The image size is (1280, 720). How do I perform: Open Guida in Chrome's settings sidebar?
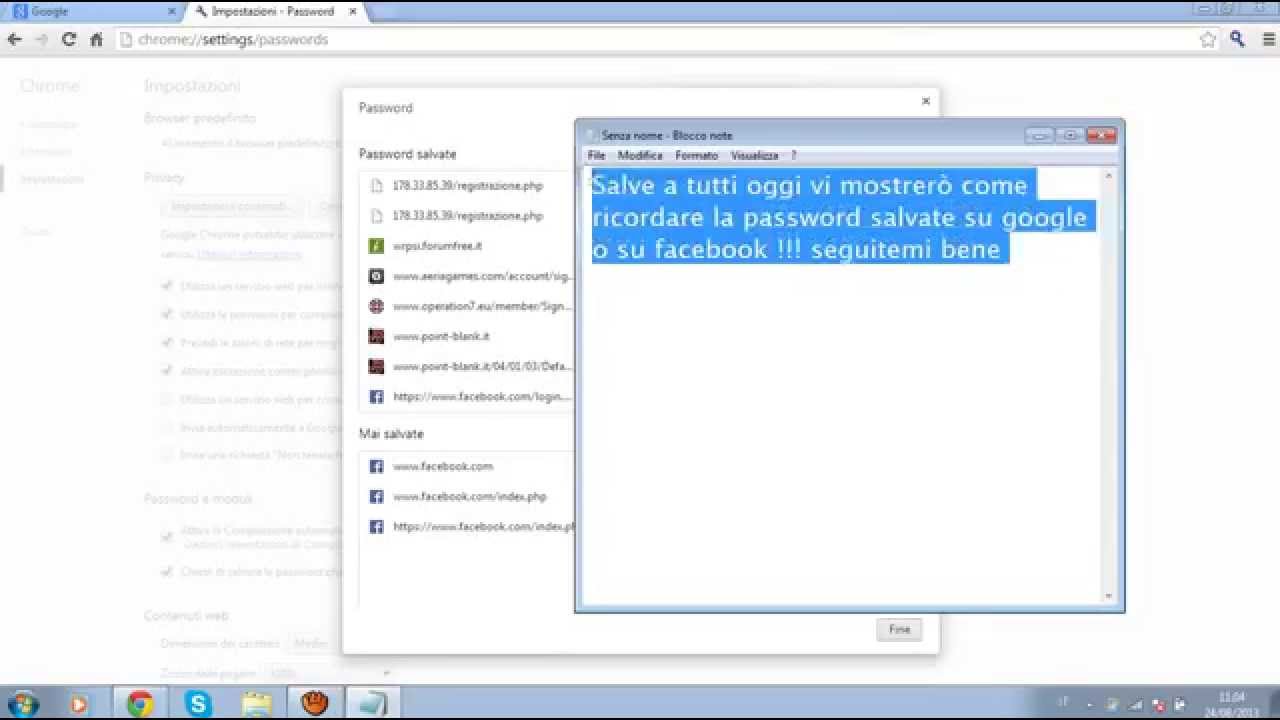click(x=35, y=232)
